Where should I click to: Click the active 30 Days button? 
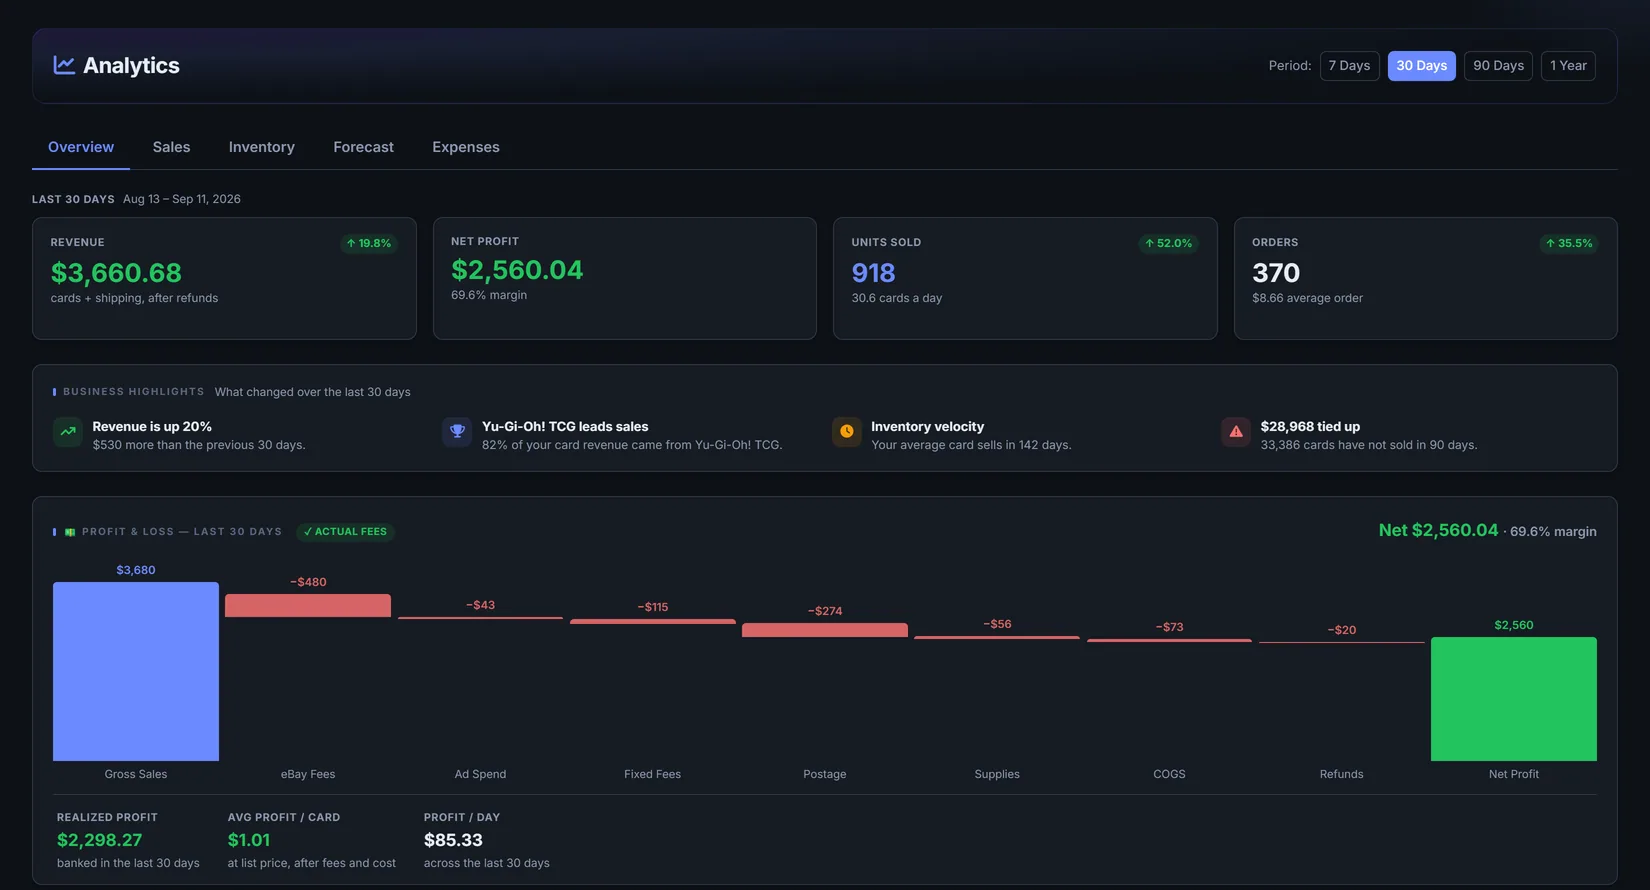coord(1421,66)
